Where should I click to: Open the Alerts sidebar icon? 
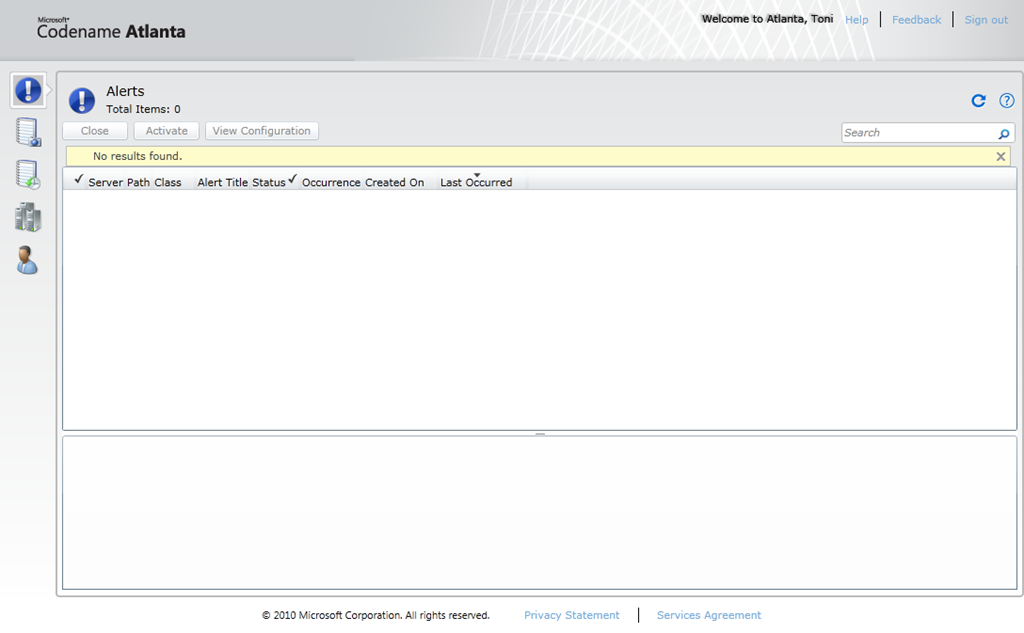pos(28,90)
